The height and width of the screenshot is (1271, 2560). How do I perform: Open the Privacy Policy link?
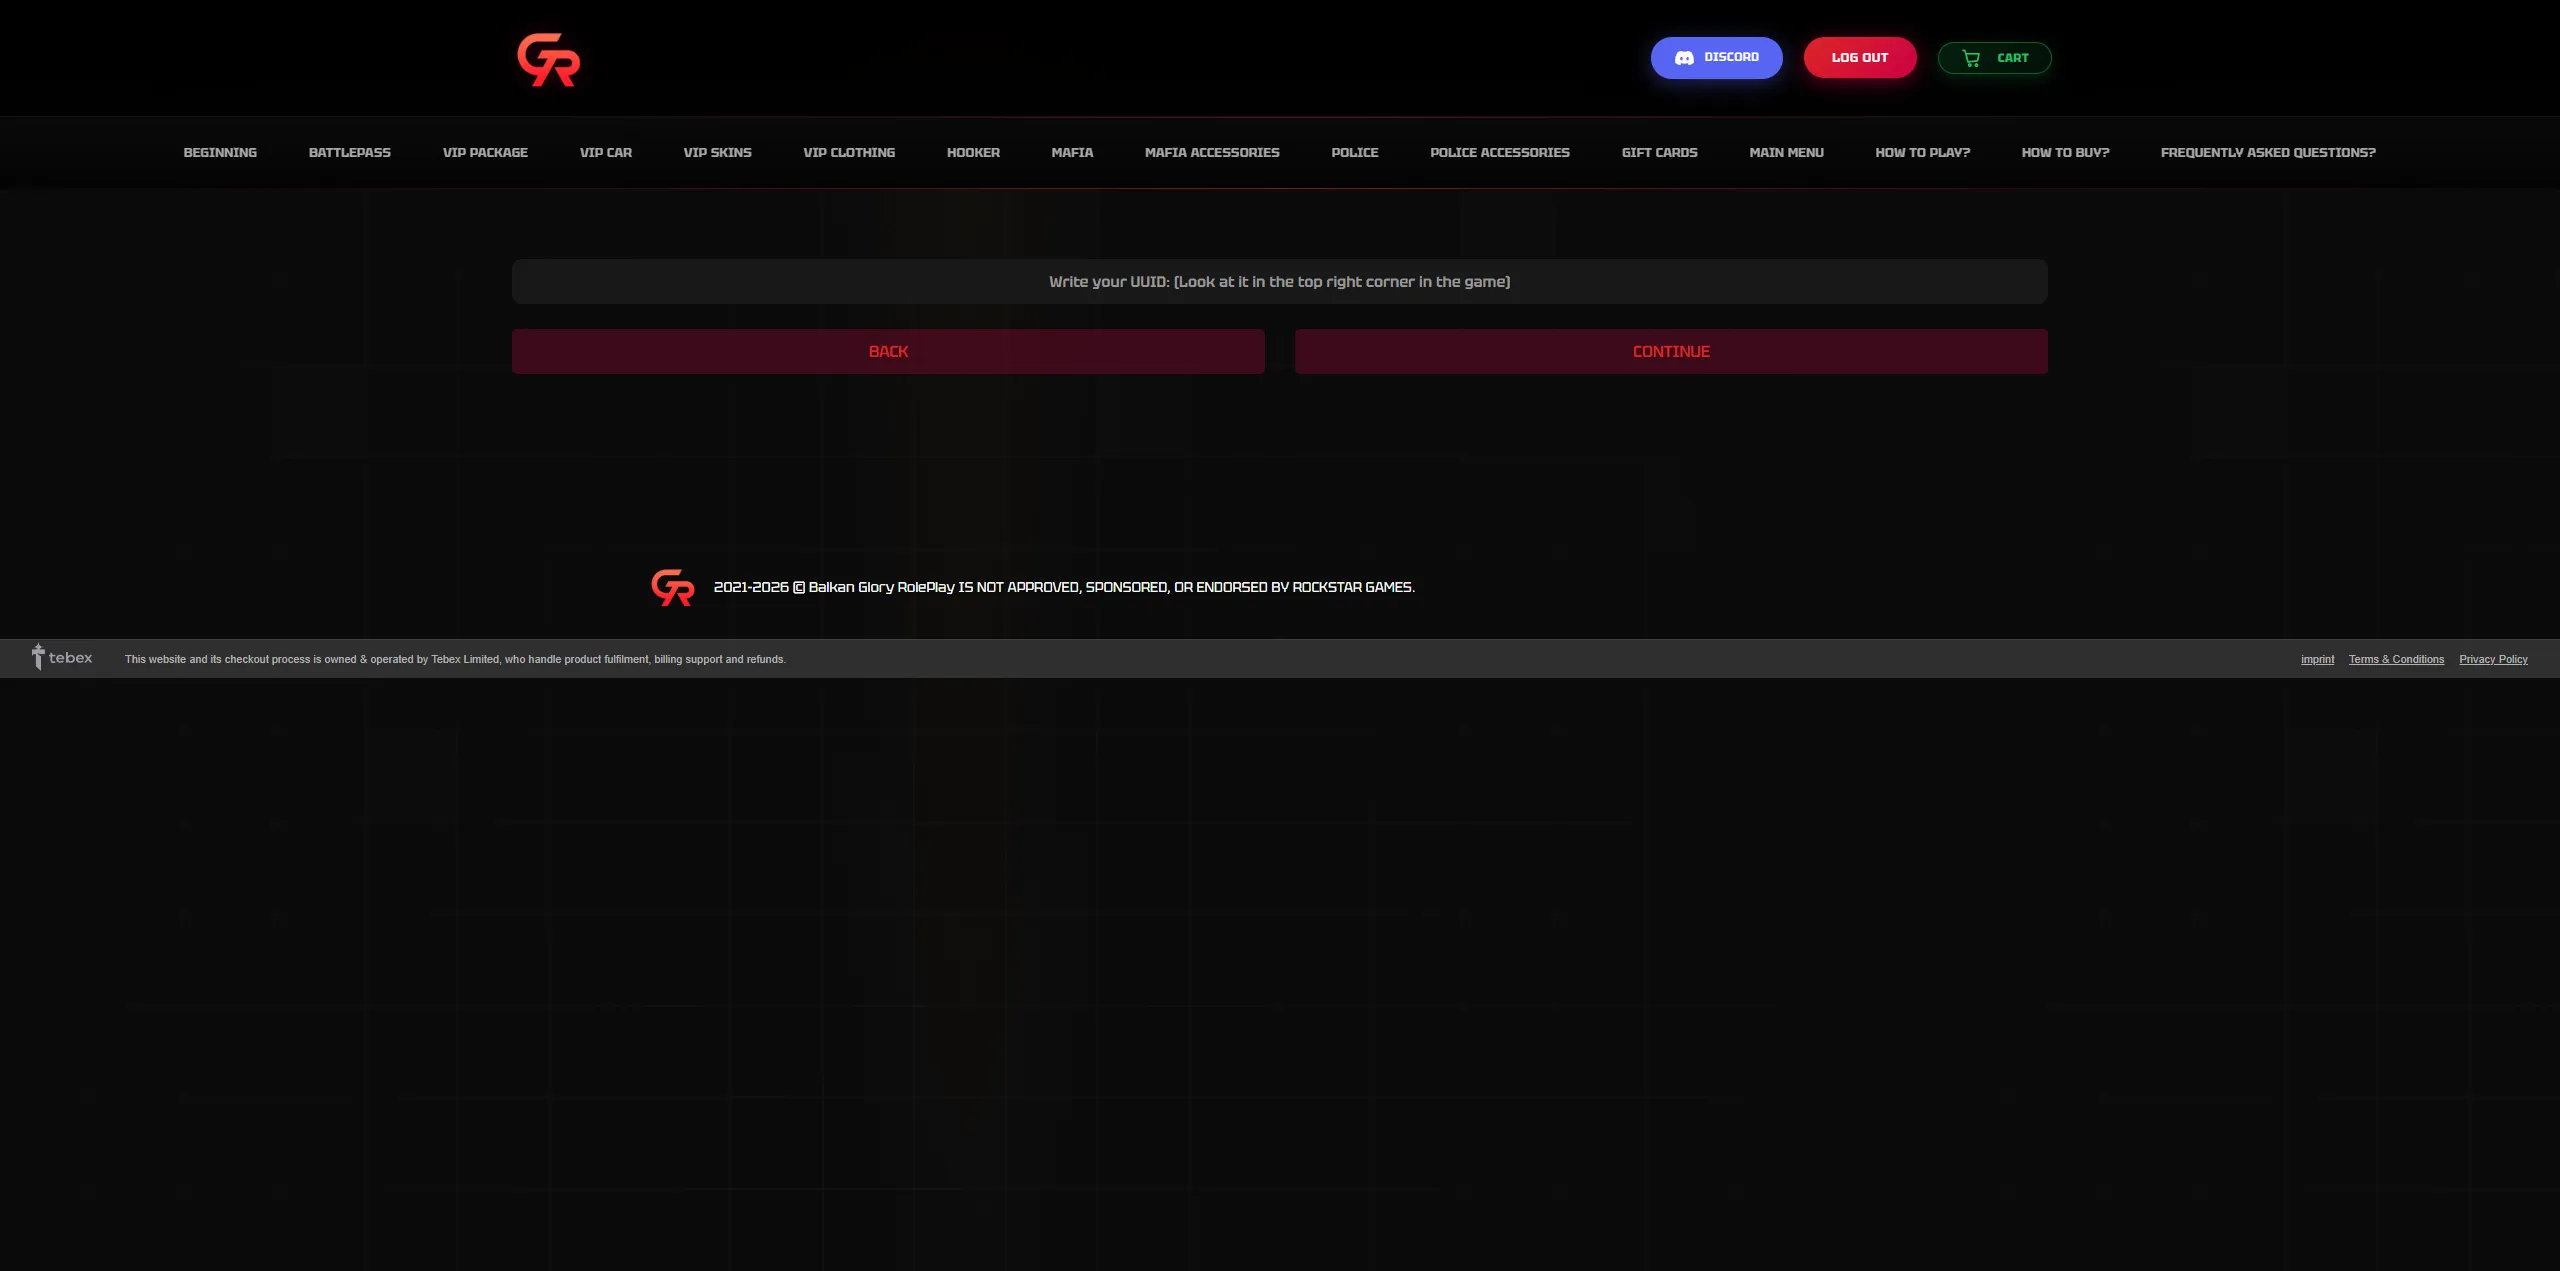[x=2493, y=659]
